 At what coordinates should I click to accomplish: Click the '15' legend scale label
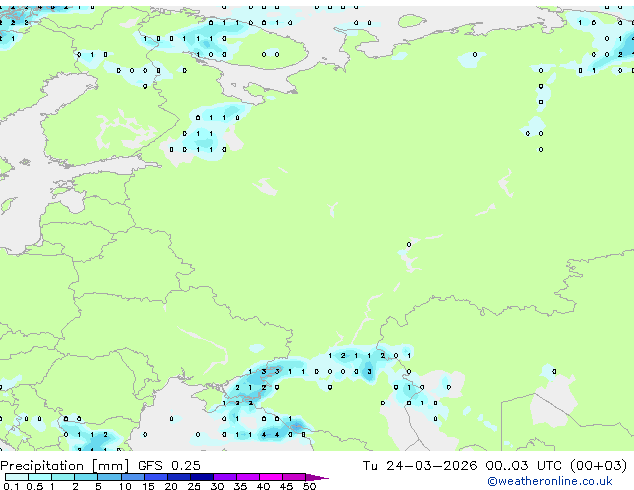[x=148, y=486]
